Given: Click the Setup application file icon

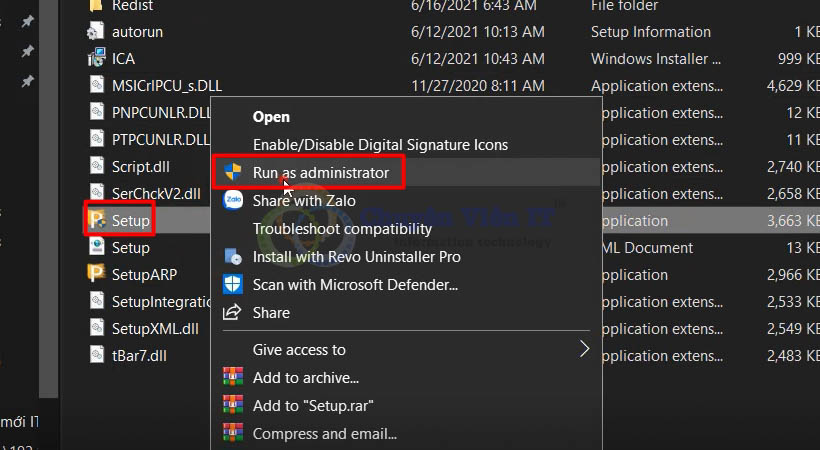Looking at the screenshot, I should 96,220.
